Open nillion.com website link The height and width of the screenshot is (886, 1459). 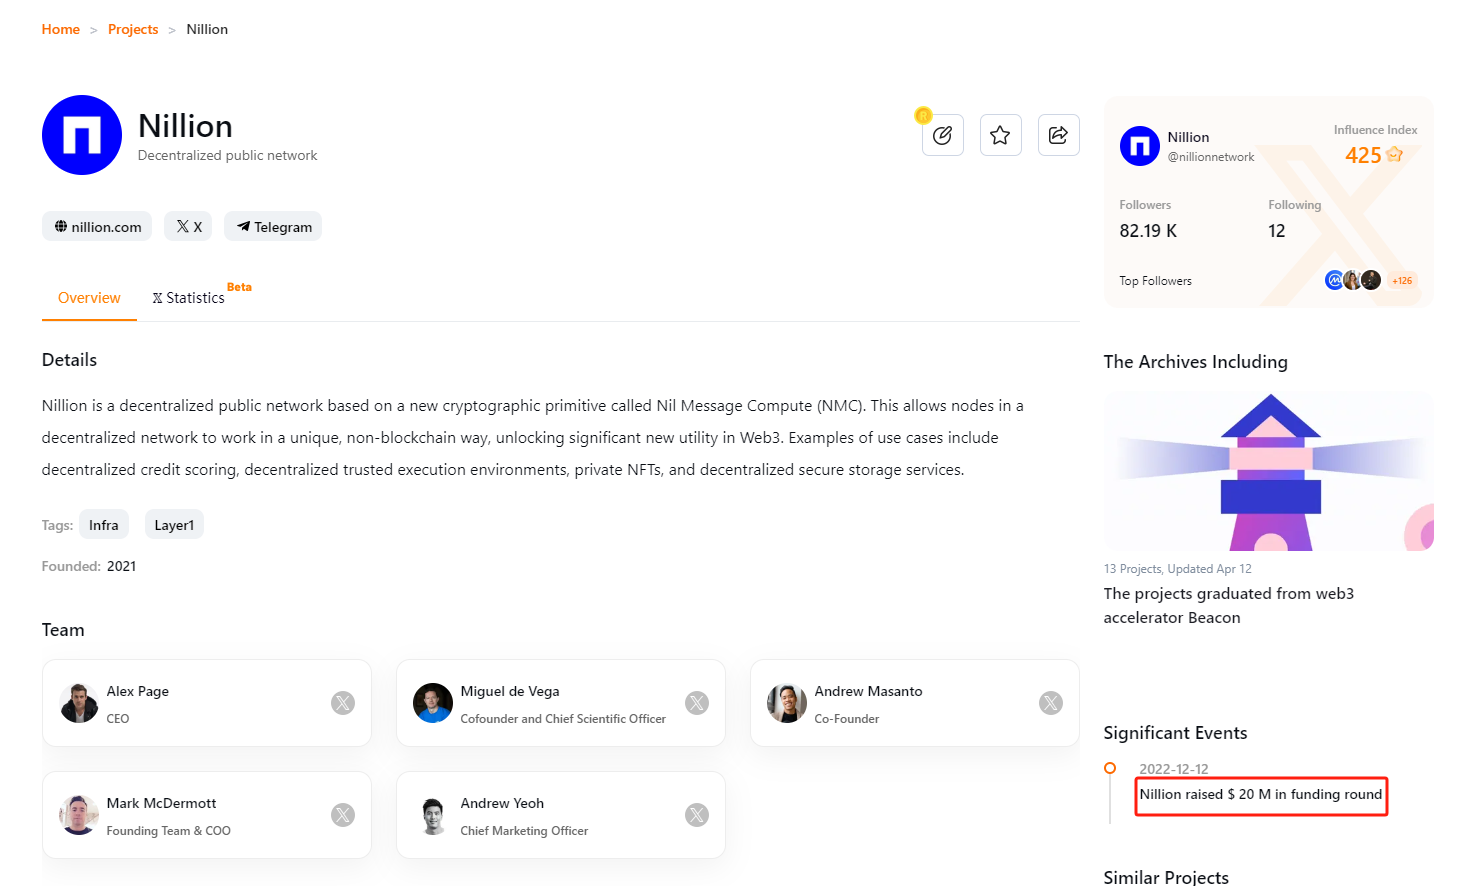[97, 226]
